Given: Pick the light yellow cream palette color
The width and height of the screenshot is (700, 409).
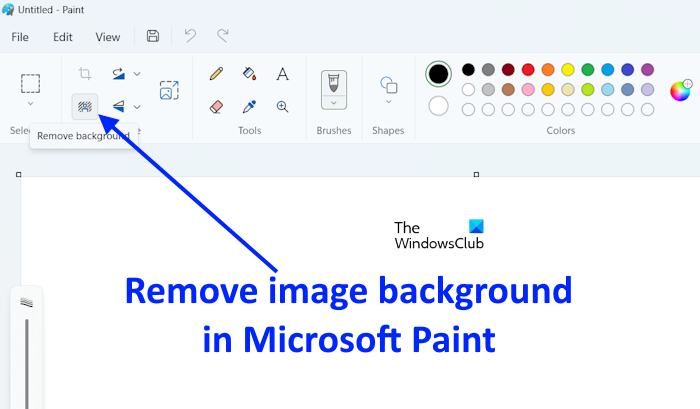Looking at the screenshot, I should [x=568, y=90].
